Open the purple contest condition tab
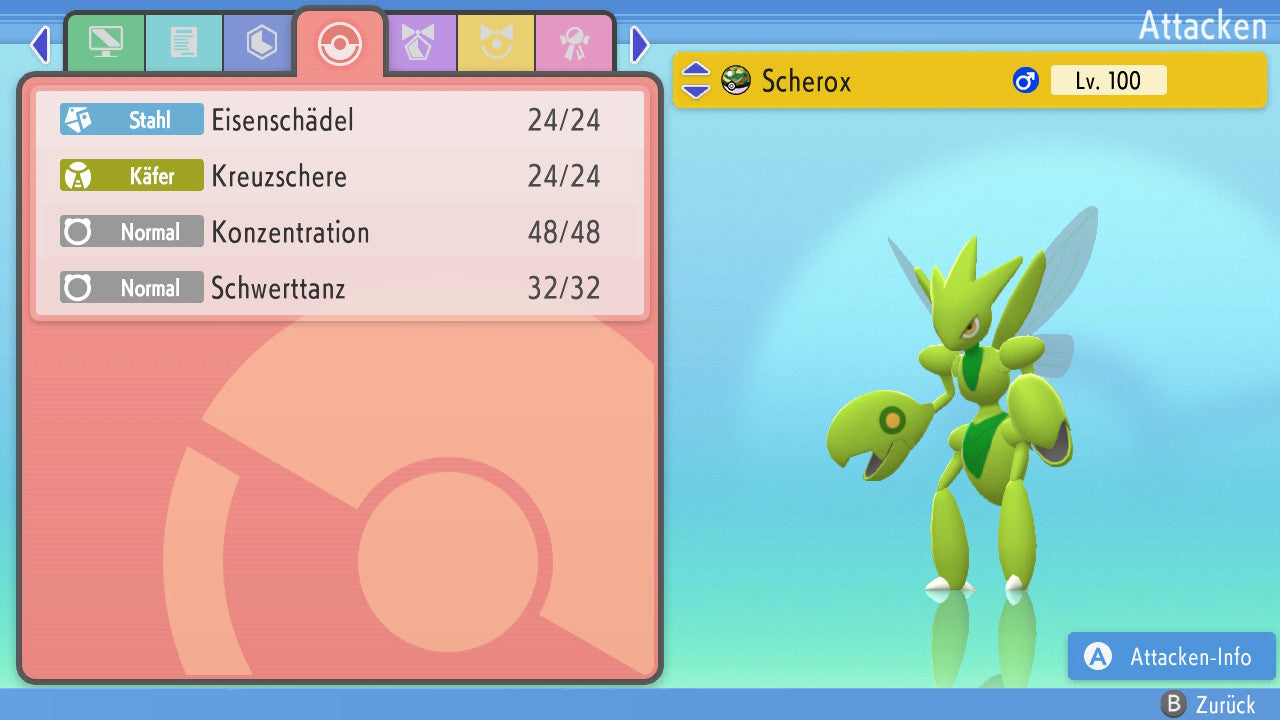 [418, 43]
